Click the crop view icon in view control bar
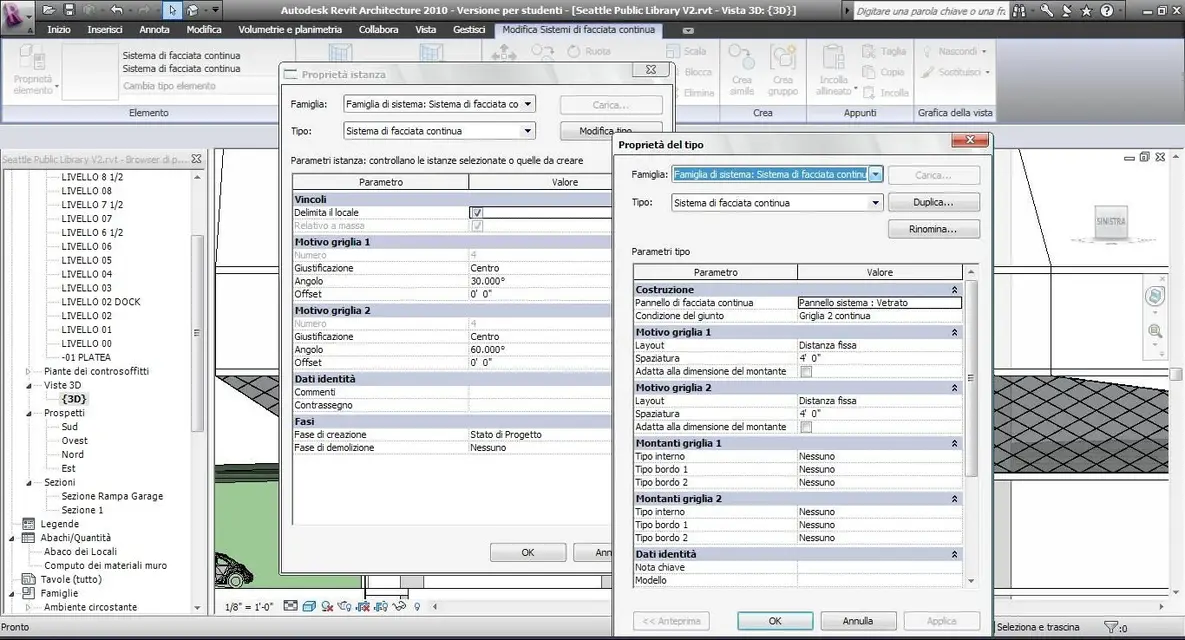The width and height of the screenshot is (1185, 640). coord(363,606)
